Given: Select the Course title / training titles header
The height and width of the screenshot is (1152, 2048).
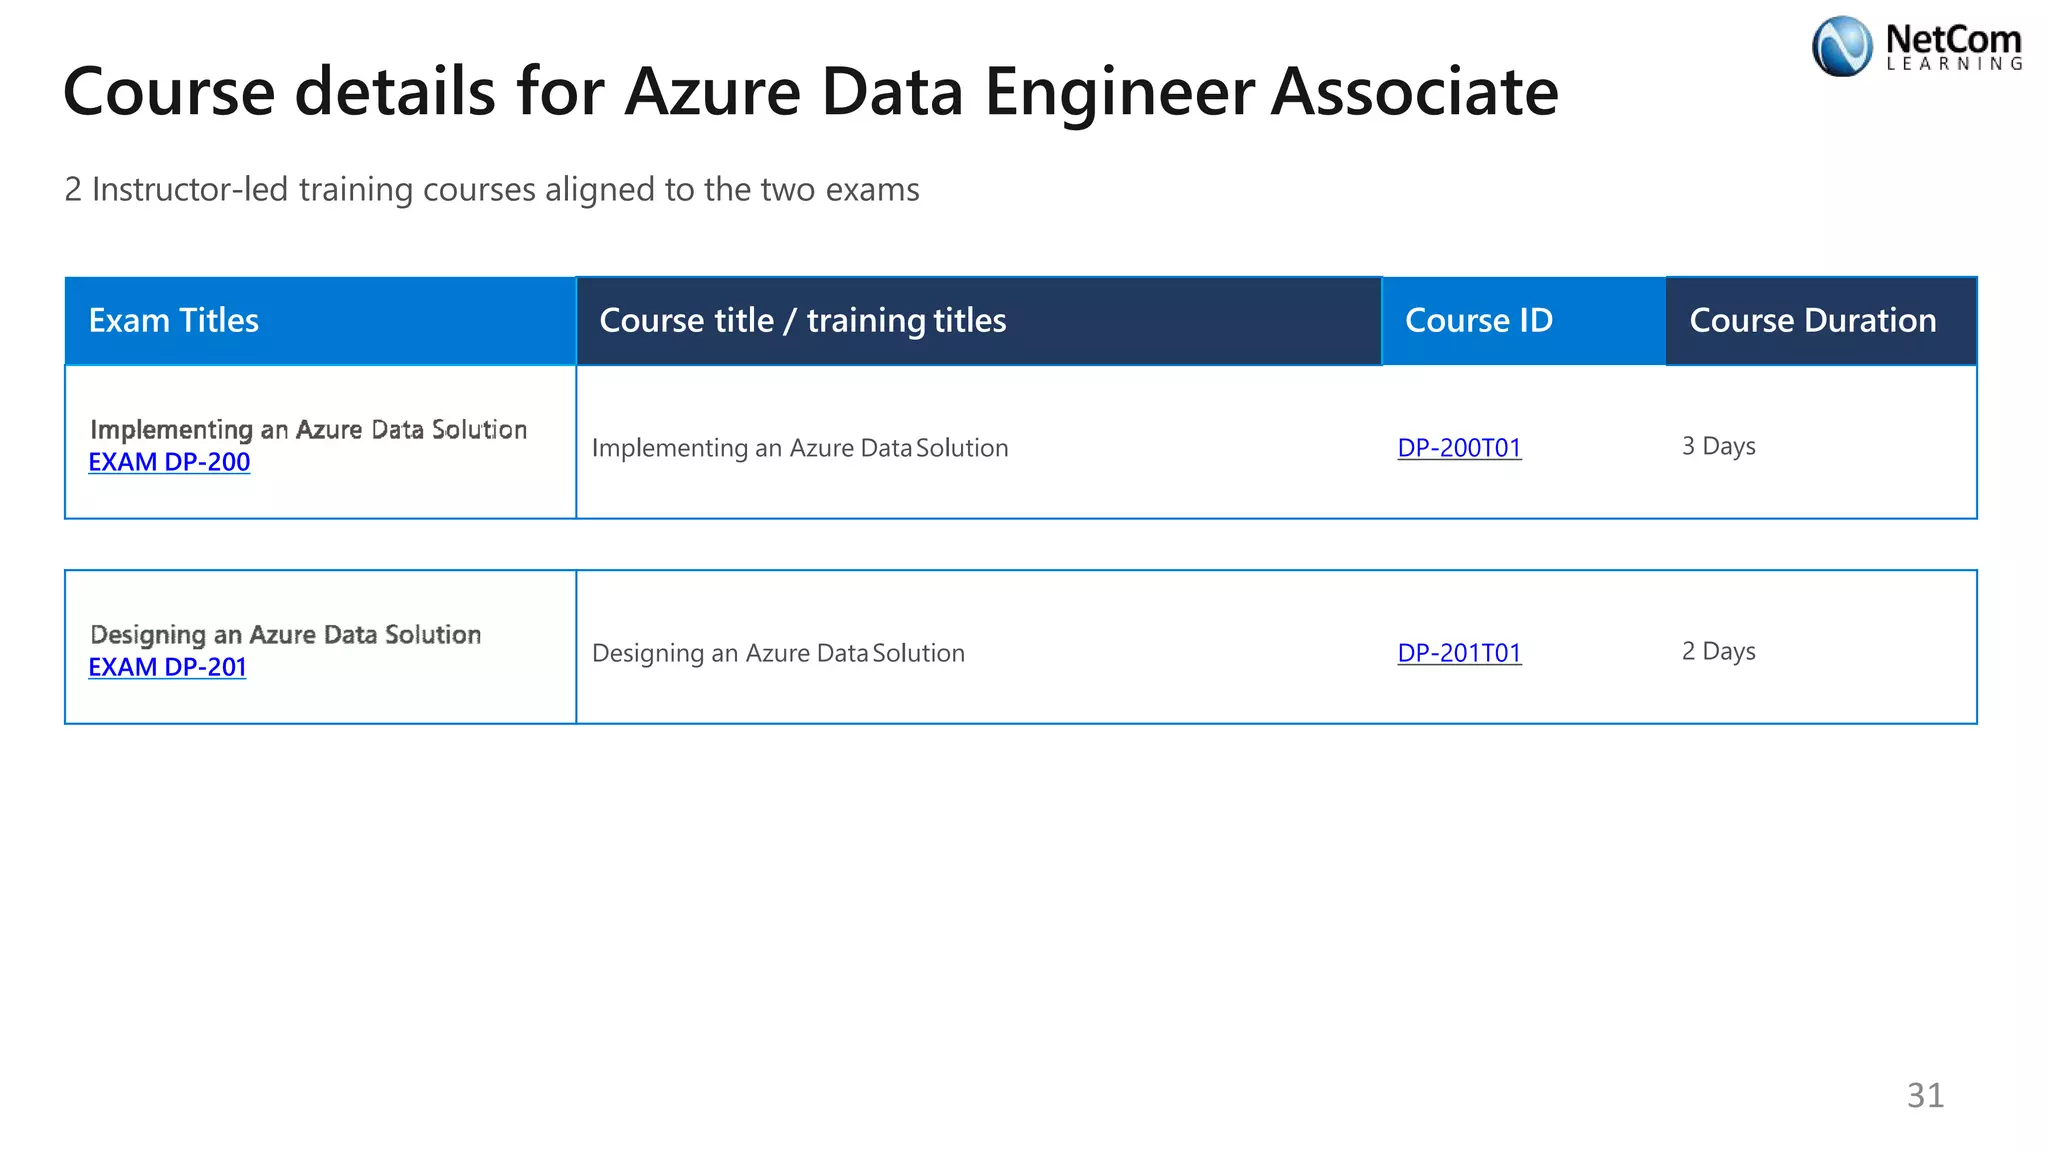Looking at the screenshot, I should 979,321.
